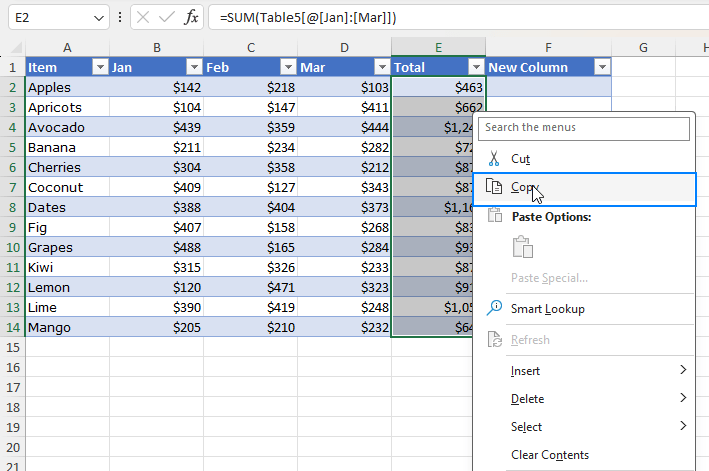Click the Lime cell
This screenshot has width=709, height=471.
[67, 307]
